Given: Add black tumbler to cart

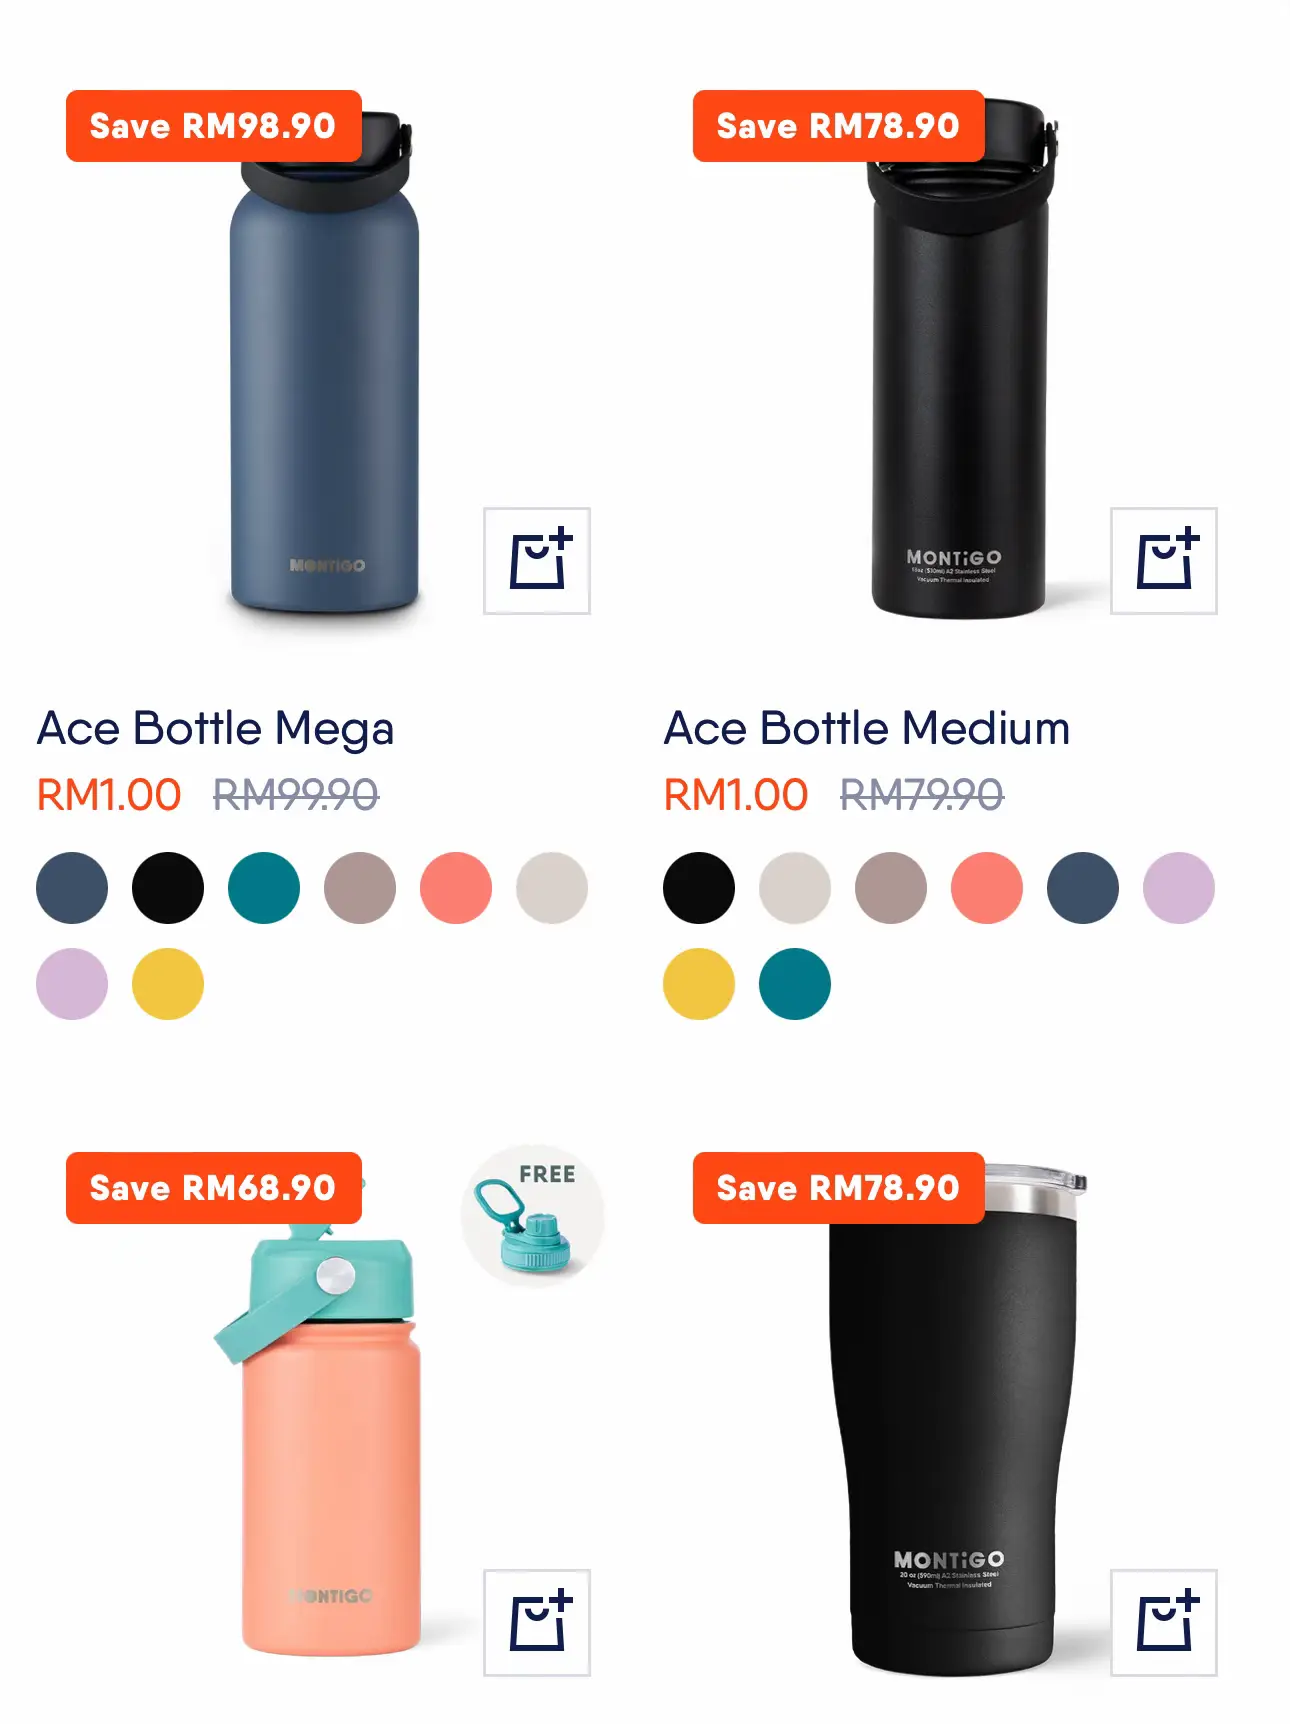Looking at the screenshot, I should 1164,1623.
